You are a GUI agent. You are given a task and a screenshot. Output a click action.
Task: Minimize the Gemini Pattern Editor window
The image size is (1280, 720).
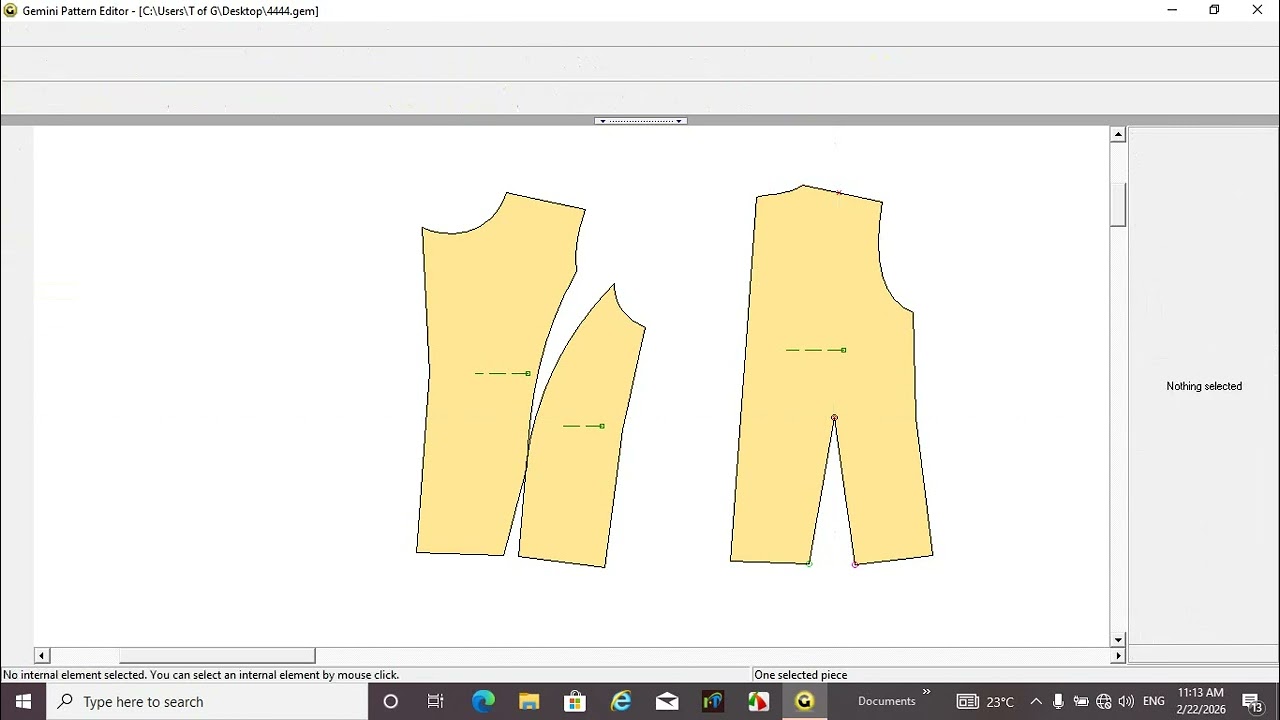[1172, 10]
